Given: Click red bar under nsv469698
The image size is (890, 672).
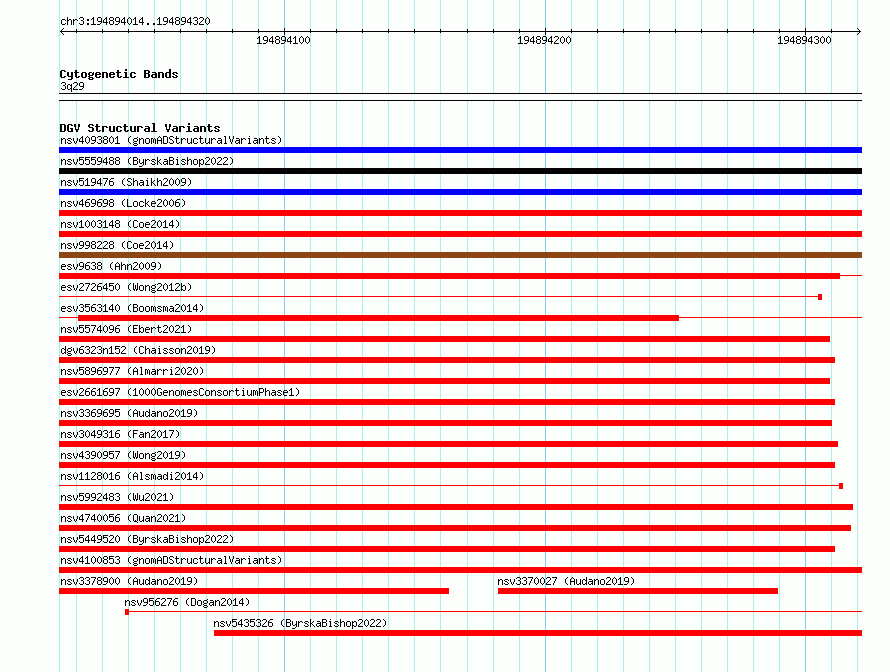Looking at the screenshot, I should [460, 213].
